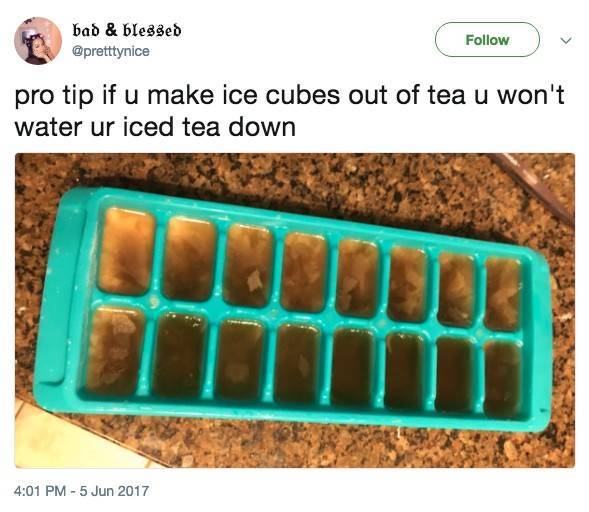Image resolution: width=589 pixels, height=512 pixels.
Task: Open the 4:01 PM - 5 Jun 2017 timestamp
Action: coord(81,491)
